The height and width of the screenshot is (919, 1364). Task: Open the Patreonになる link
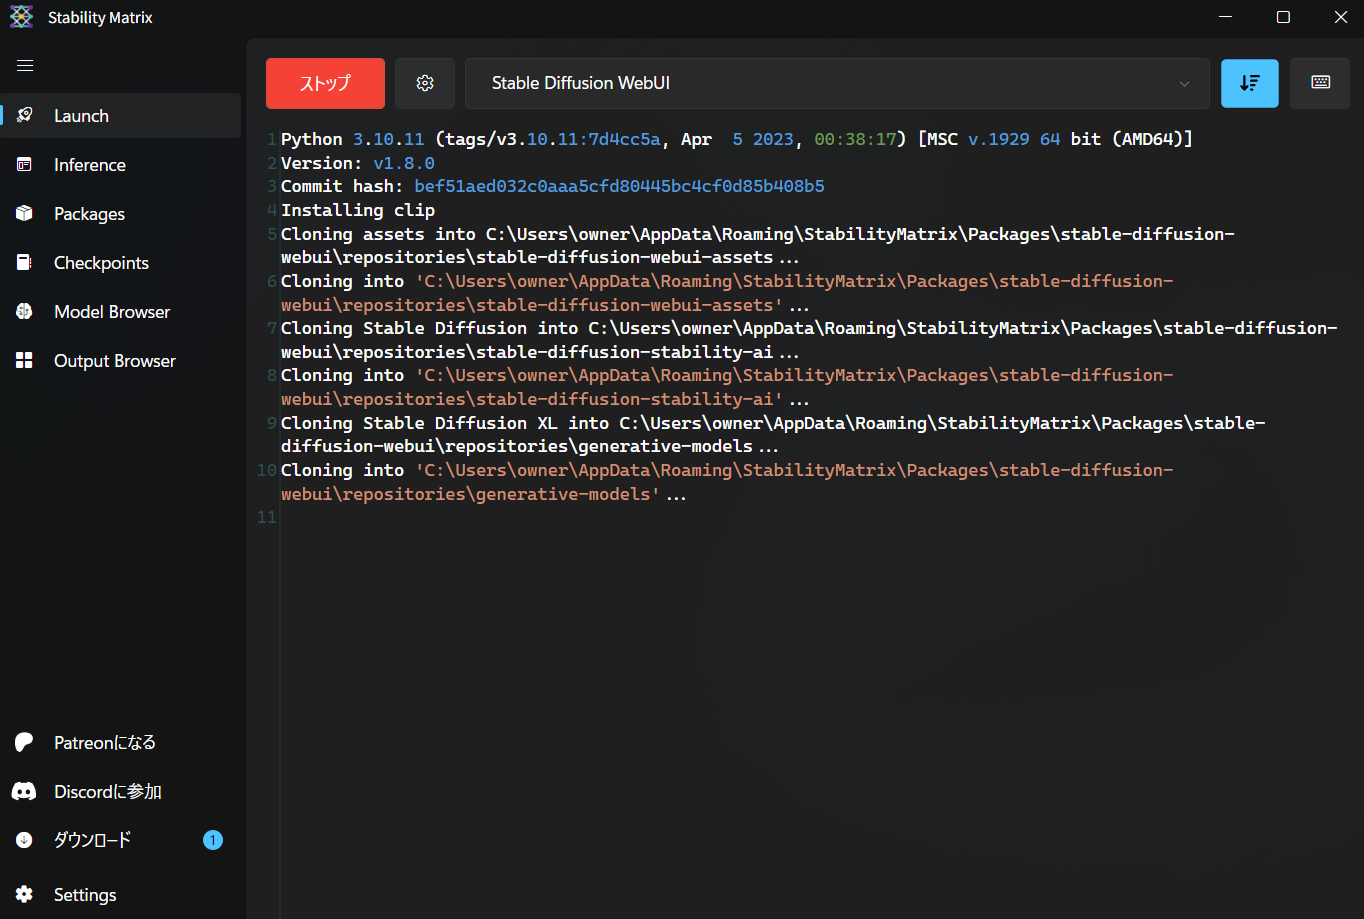[x=105, y=742]
